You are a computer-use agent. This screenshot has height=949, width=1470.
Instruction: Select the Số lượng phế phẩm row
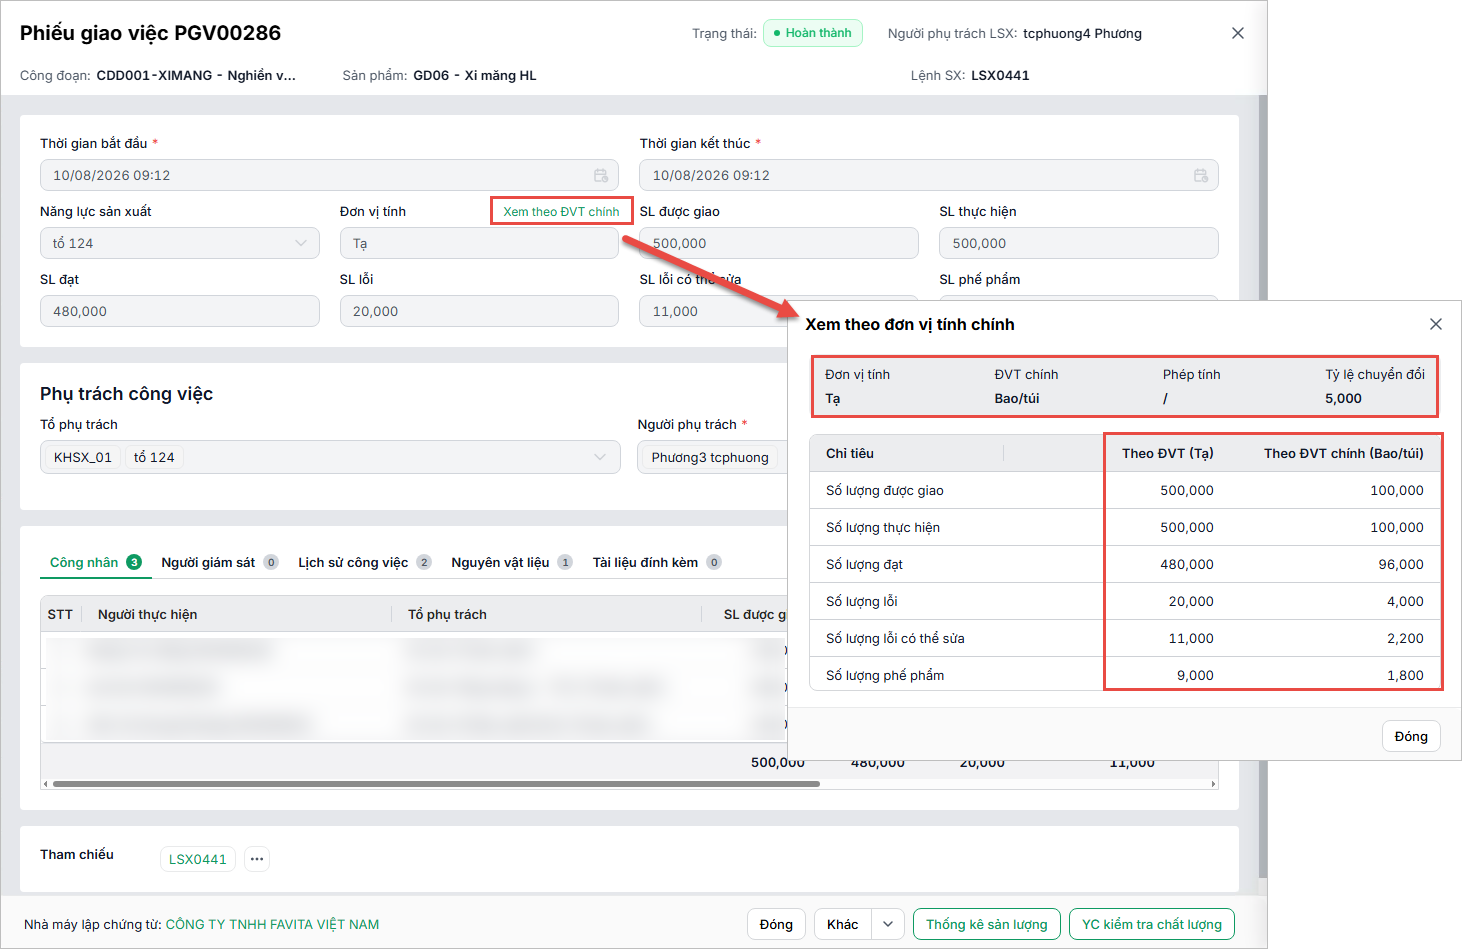point(1125,675)
